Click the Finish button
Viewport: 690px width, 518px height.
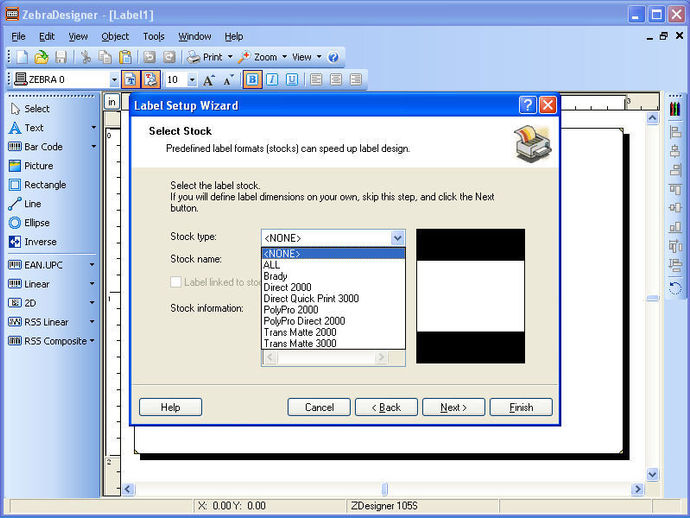tap(521, 407)
